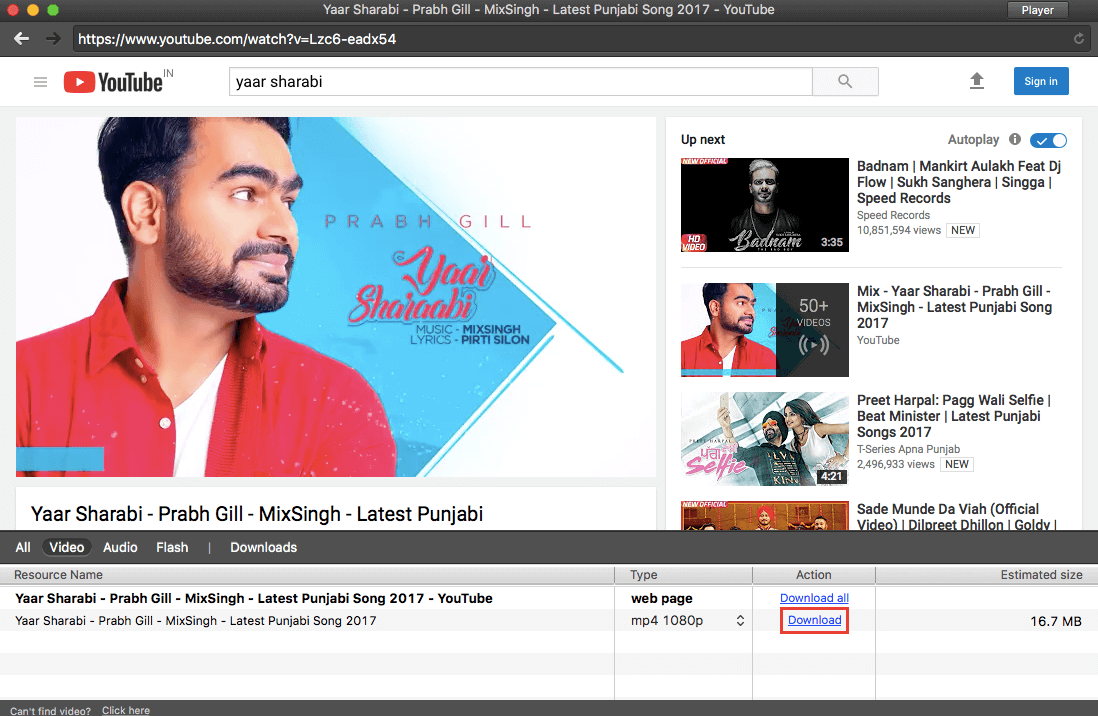
Task: Click the Speed Records channel name
Action: 894,215
